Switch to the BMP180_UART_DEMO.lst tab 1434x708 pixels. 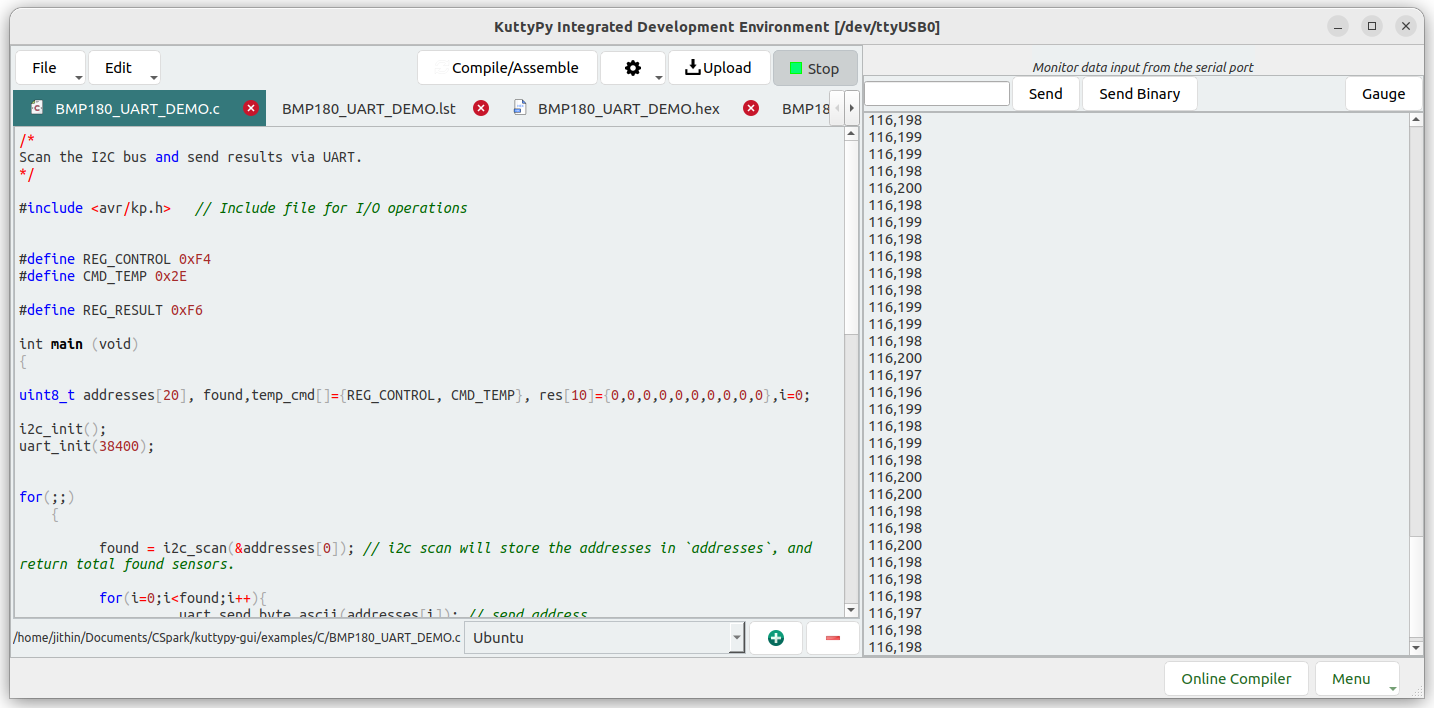tap(369, 108)
